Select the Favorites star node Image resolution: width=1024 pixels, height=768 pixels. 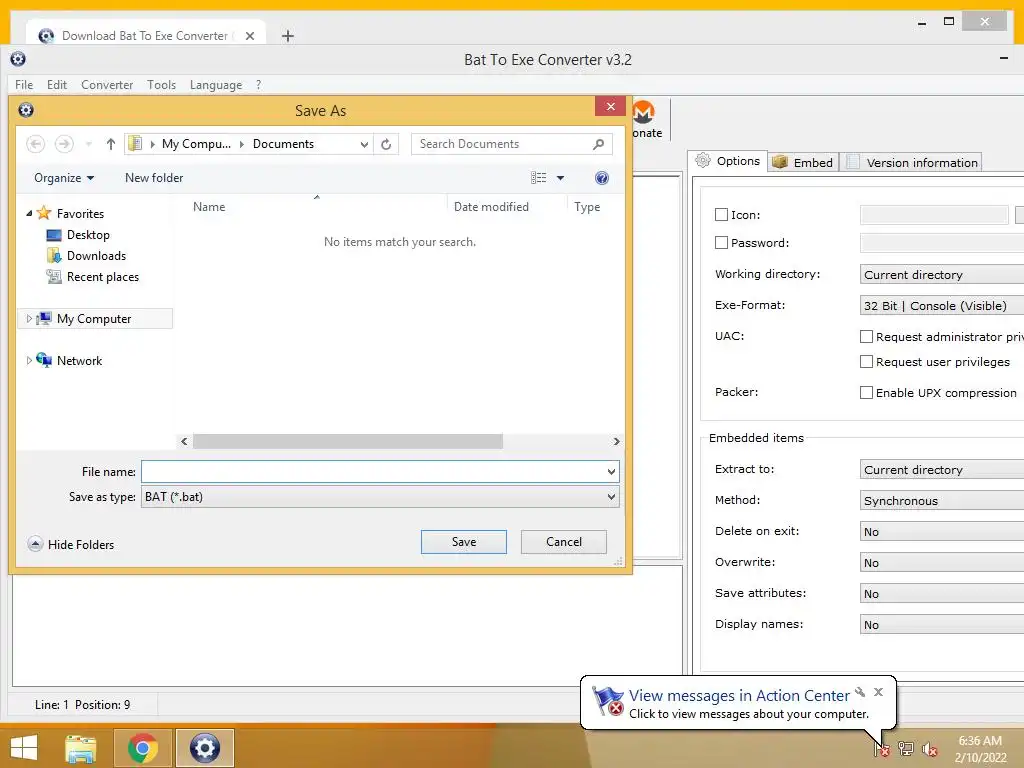[44, 213]
